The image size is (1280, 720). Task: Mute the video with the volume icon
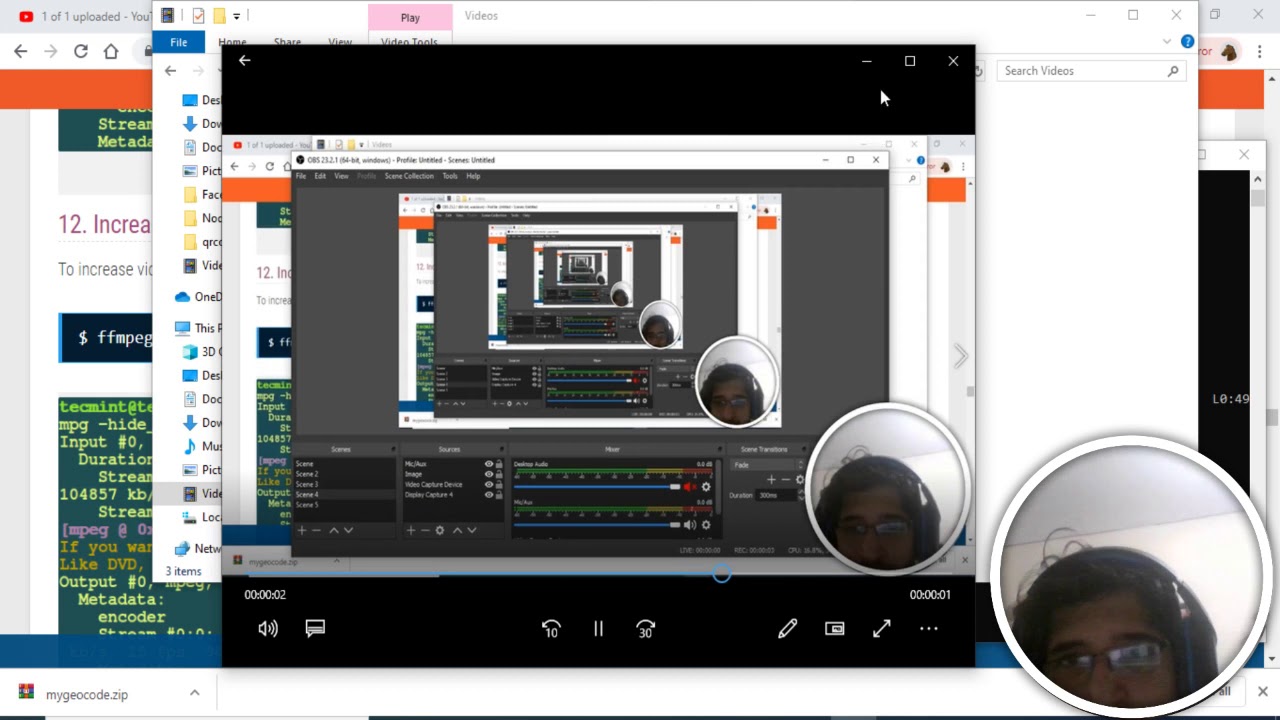pos(268,628)
